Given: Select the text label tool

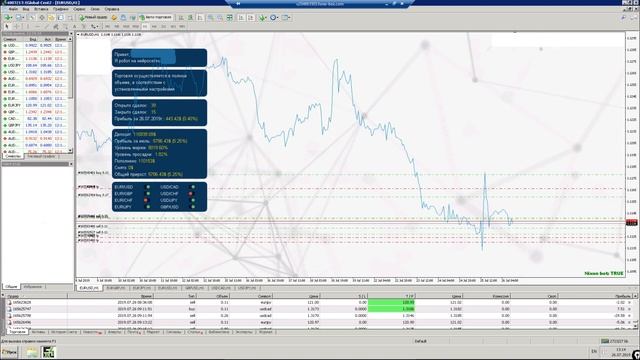Looking at the screenshot, I should (x=84, y=26).
